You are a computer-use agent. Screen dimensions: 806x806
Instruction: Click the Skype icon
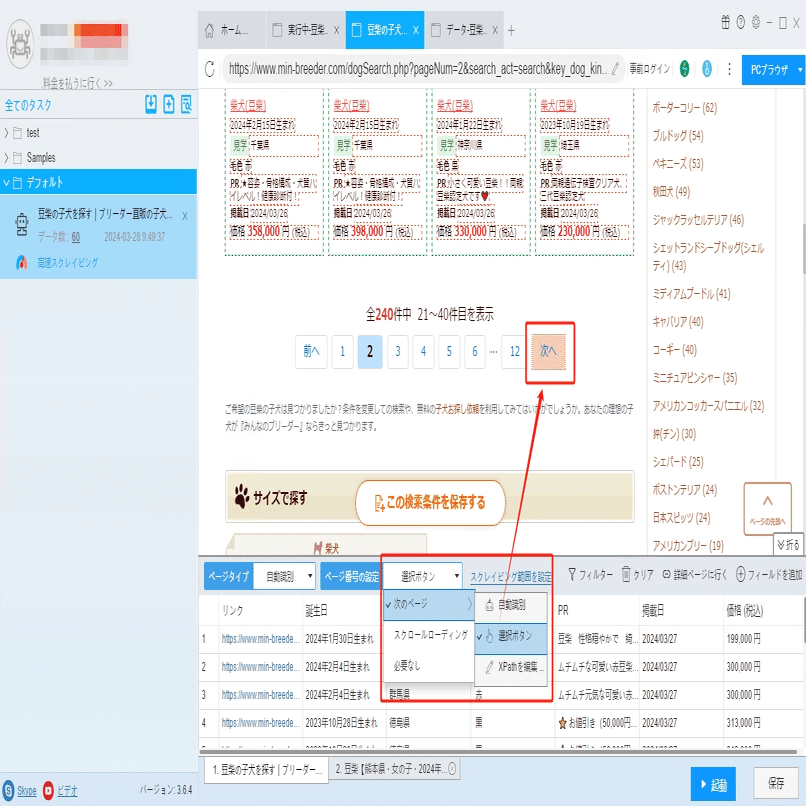pos(8,790)
